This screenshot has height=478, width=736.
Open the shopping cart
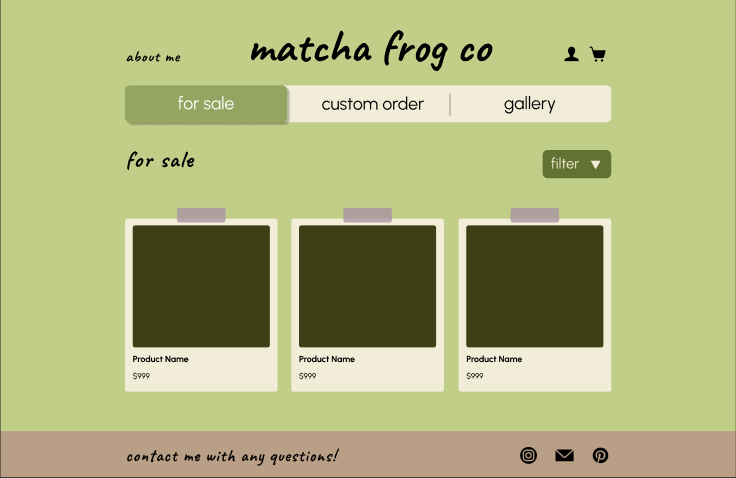coord(598,54)
